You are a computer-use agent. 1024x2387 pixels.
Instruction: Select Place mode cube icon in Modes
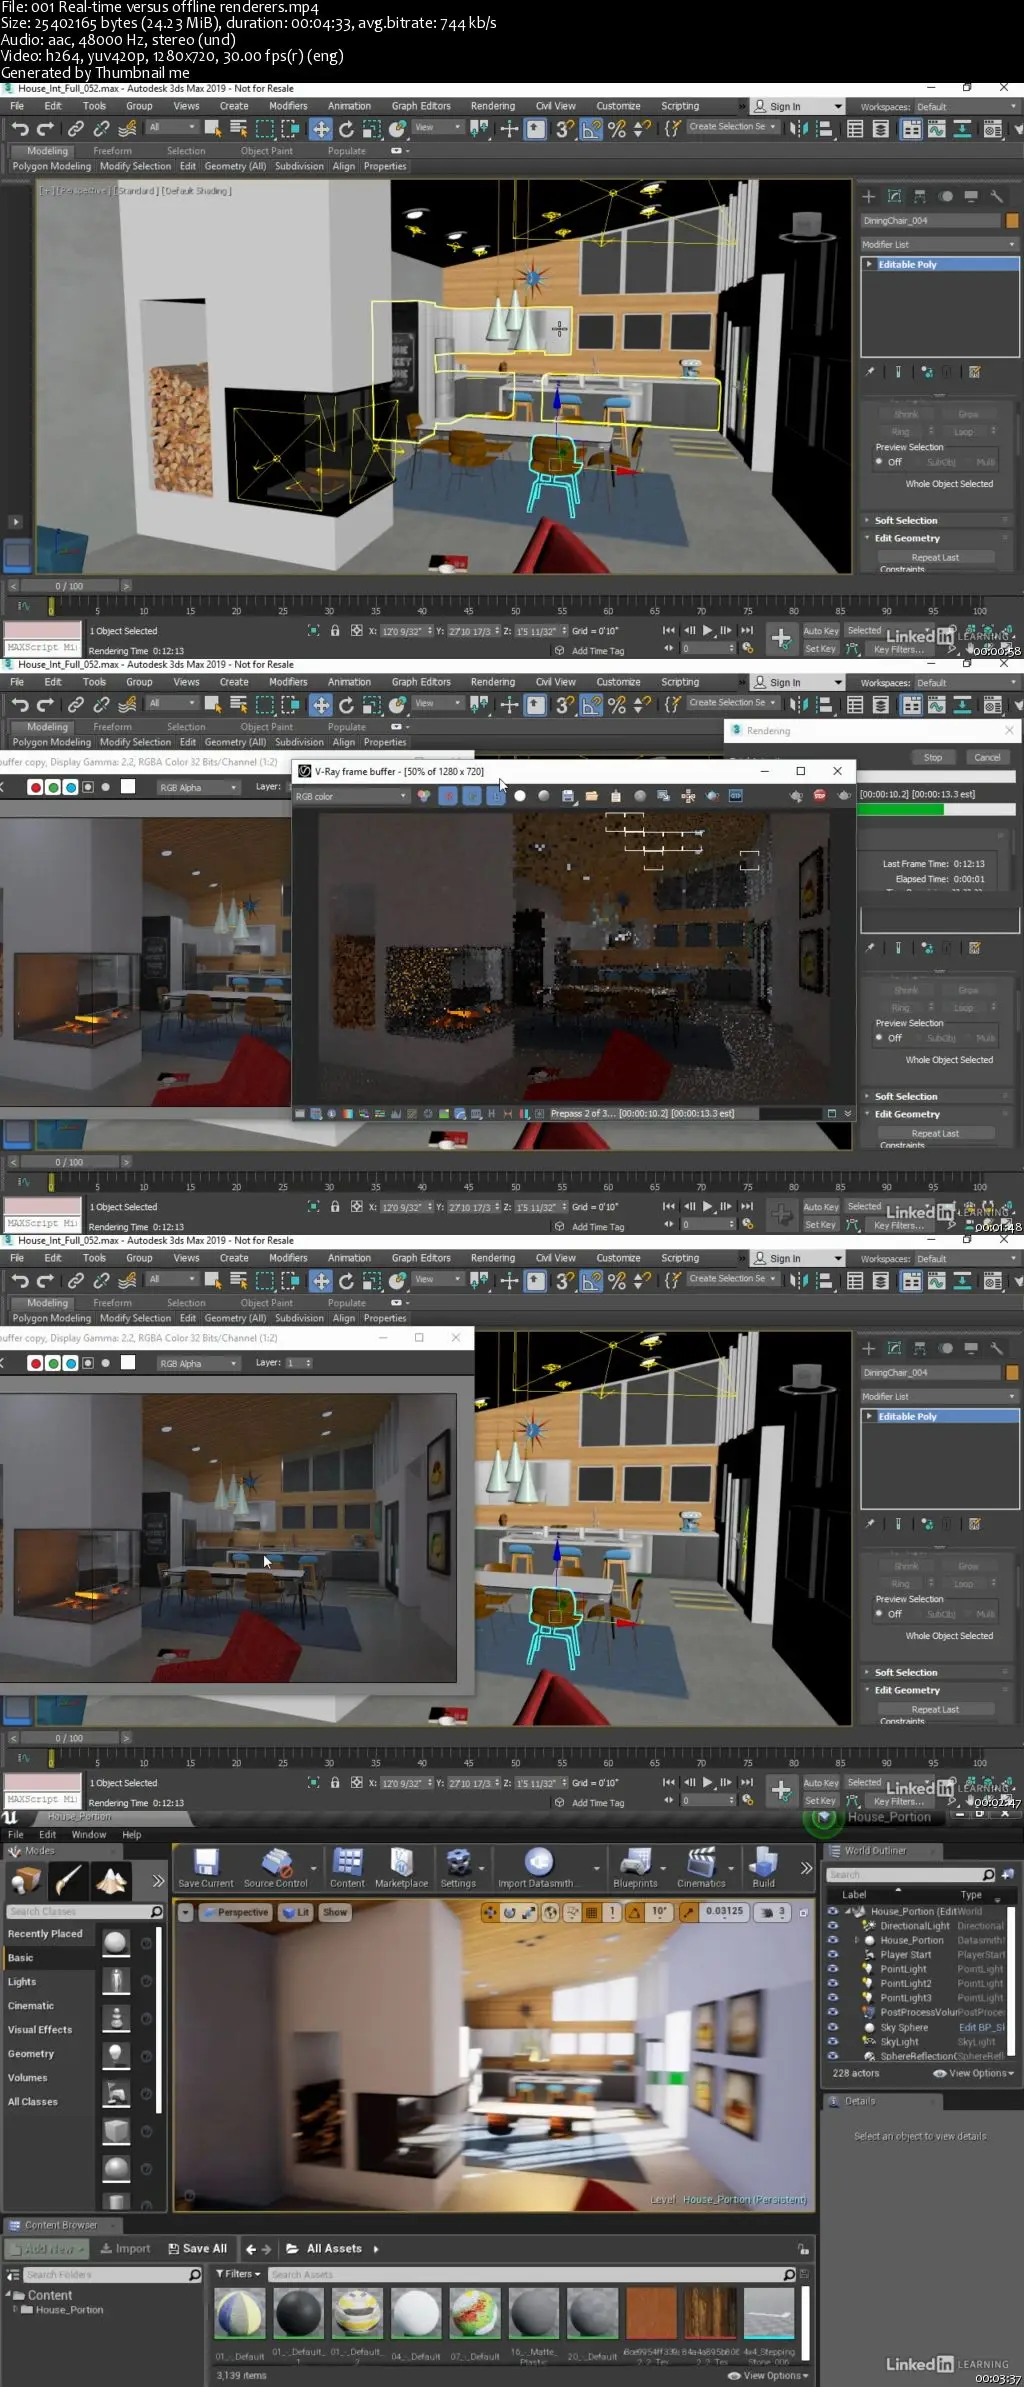[24, 1881]
